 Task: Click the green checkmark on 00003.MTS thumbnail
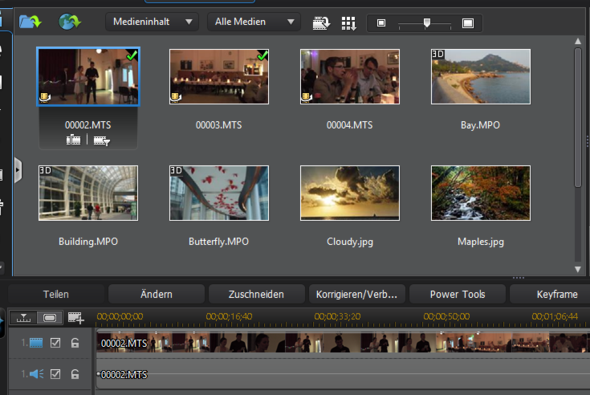262,55
